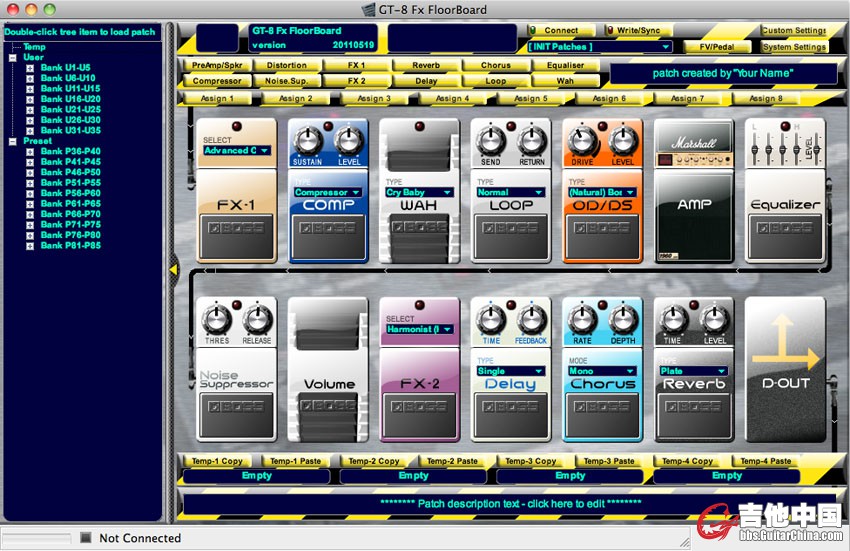The height and width of the screenshot is (551, 850).
Task: Click the yellow sidebar collapse arrow
Action: tap(173, 269)
